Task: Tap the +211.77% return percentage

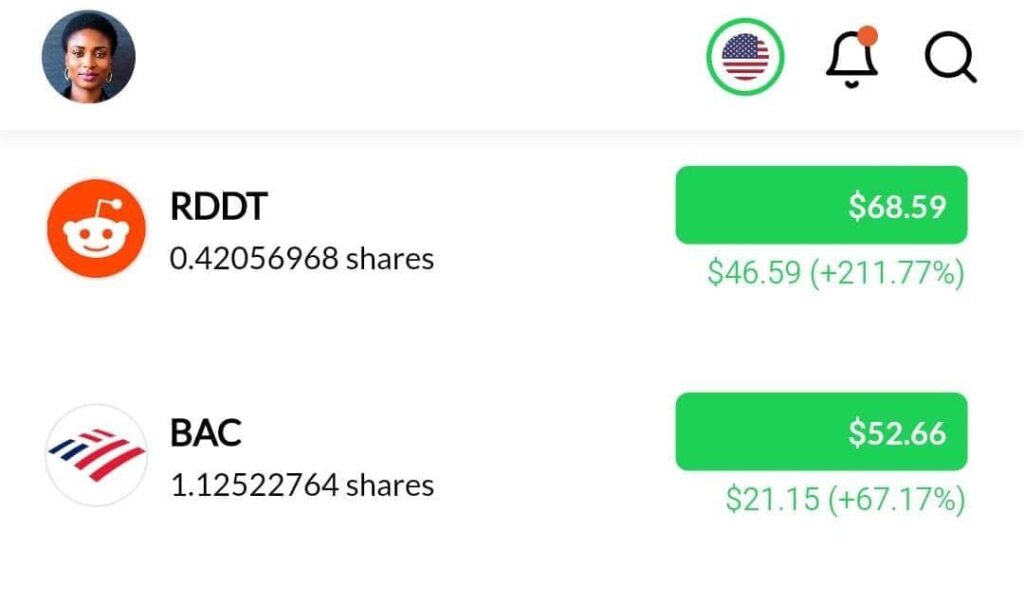Action: point(887,272)
